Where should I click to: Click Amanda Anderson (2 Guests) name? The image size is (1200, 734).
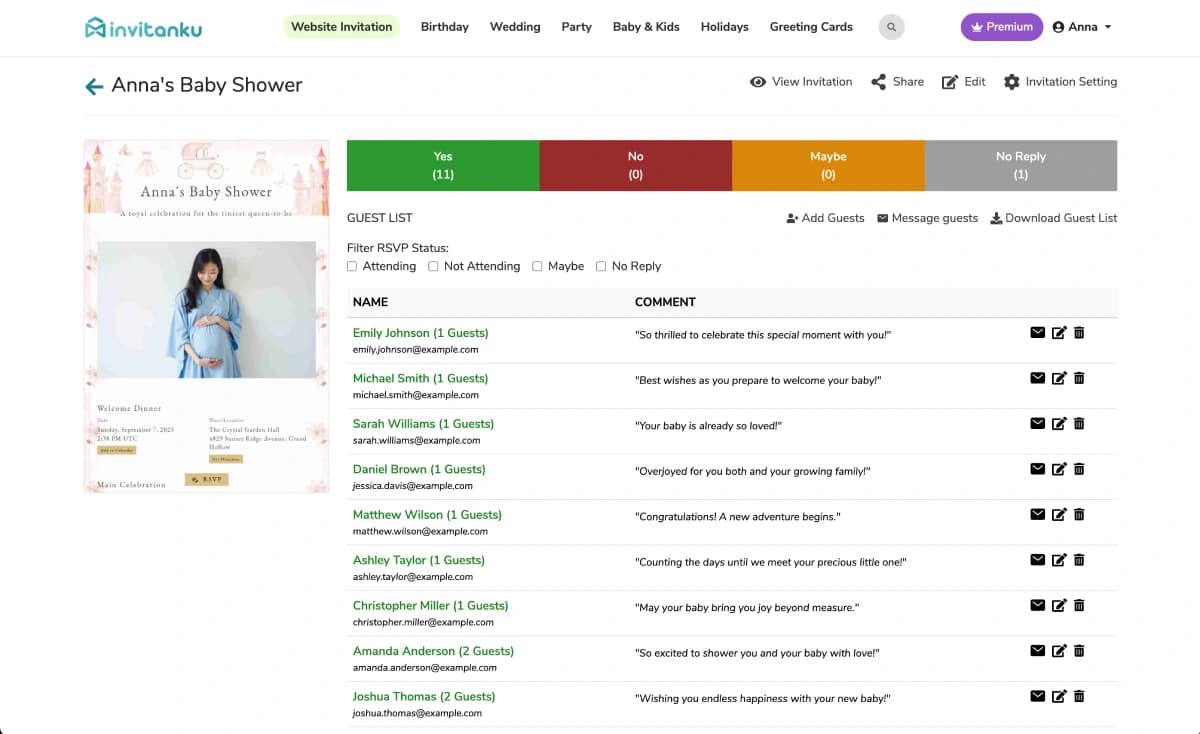[x=433, y=651]
